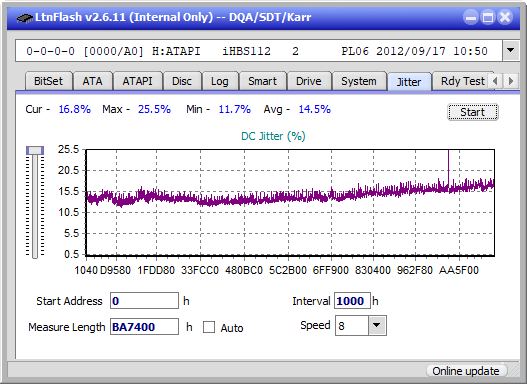The height and width of the screenshot is (384, 527).
Task: Click the x-axis label 5C2B00
Action: click(288, 270)
